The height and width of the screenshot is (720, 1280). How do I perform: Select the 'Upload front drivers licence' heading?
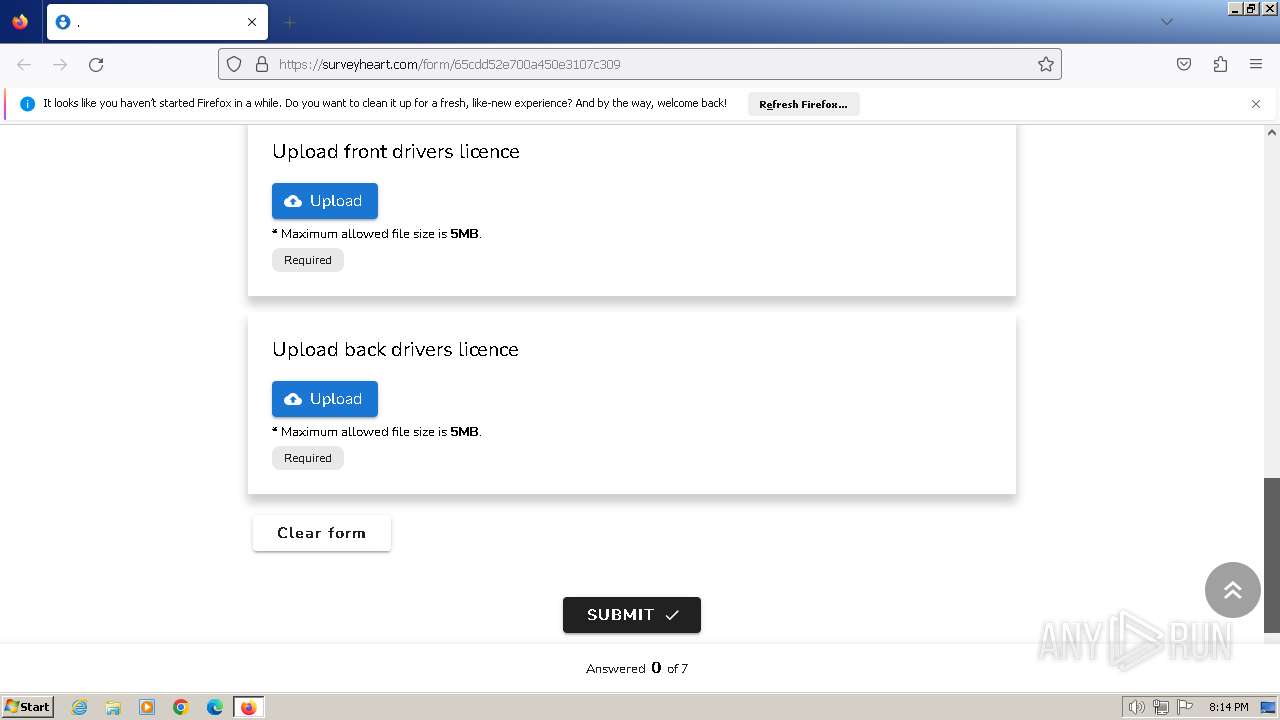[396, 152]
